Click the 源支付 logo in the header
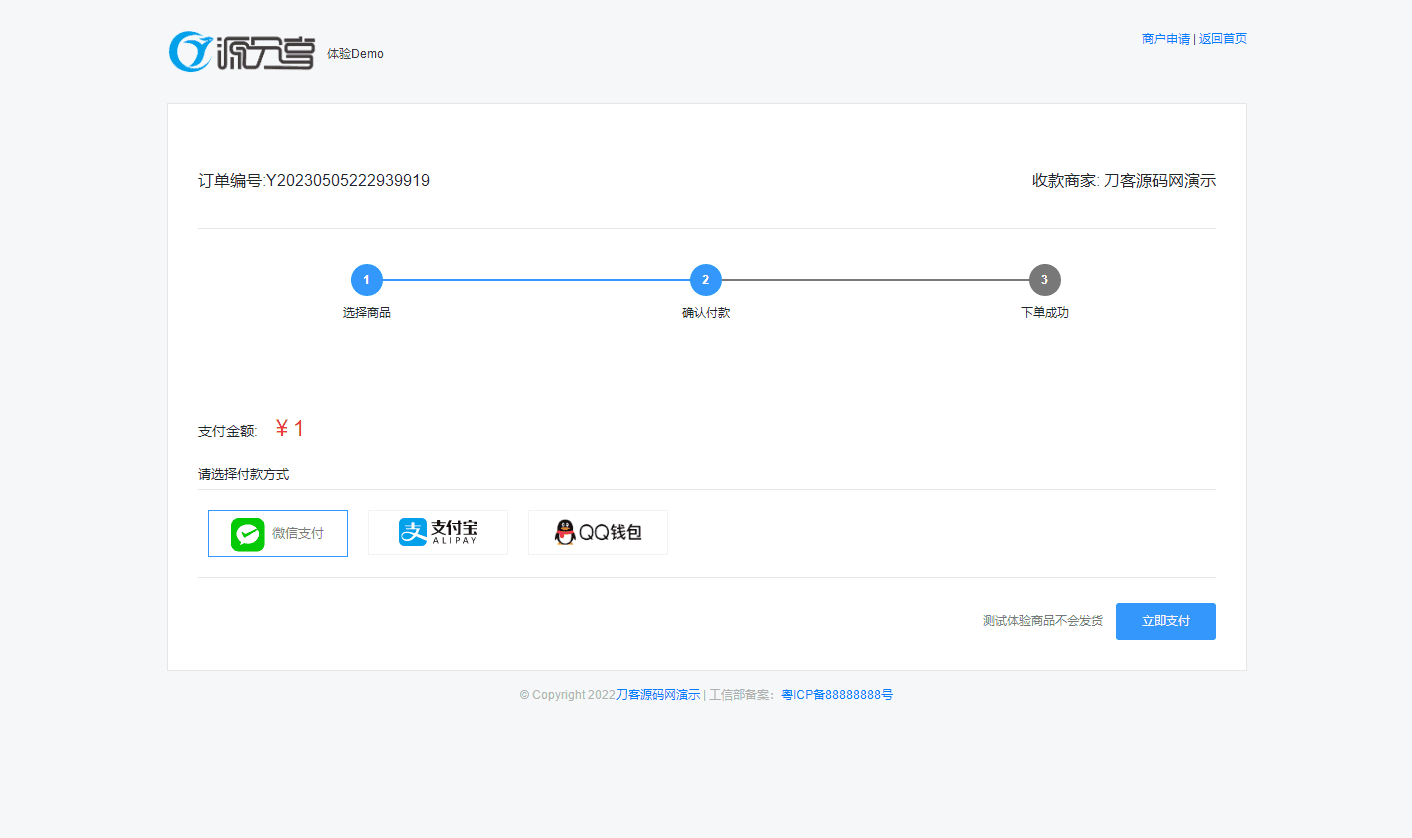 (242, 52)
